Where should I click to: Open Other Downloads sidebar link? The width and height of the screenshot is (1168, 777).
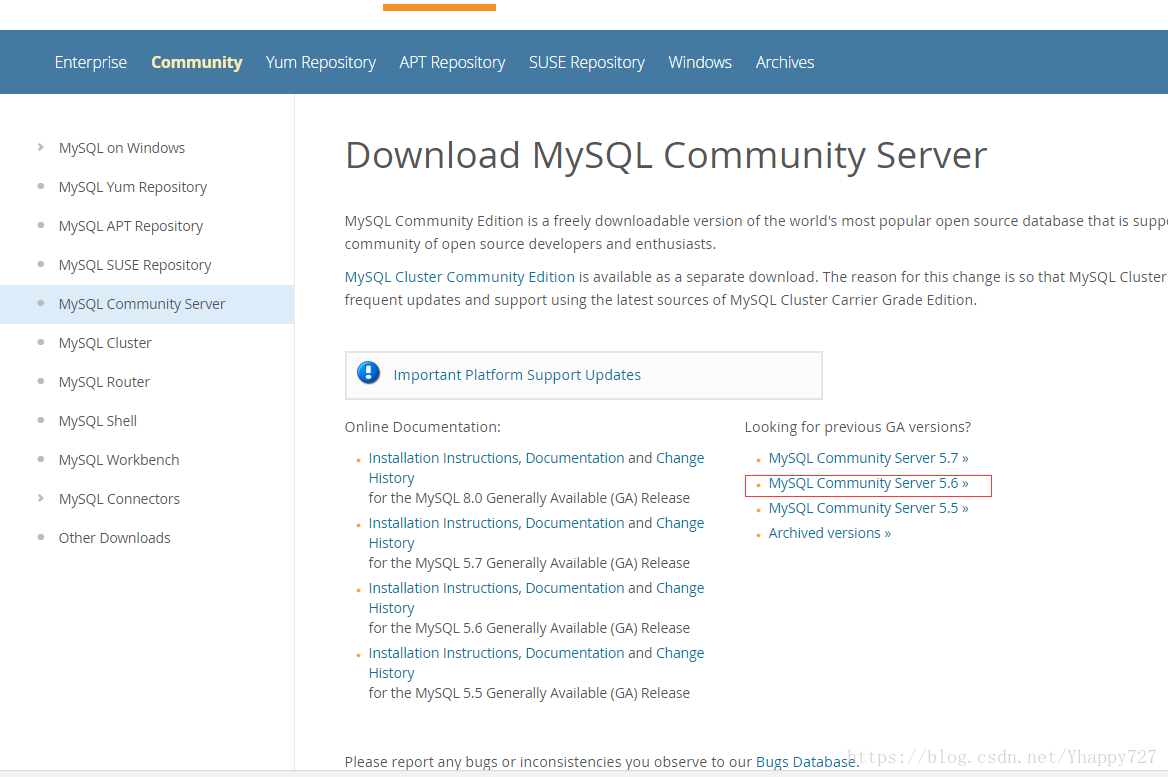click(x=115, y=538)
